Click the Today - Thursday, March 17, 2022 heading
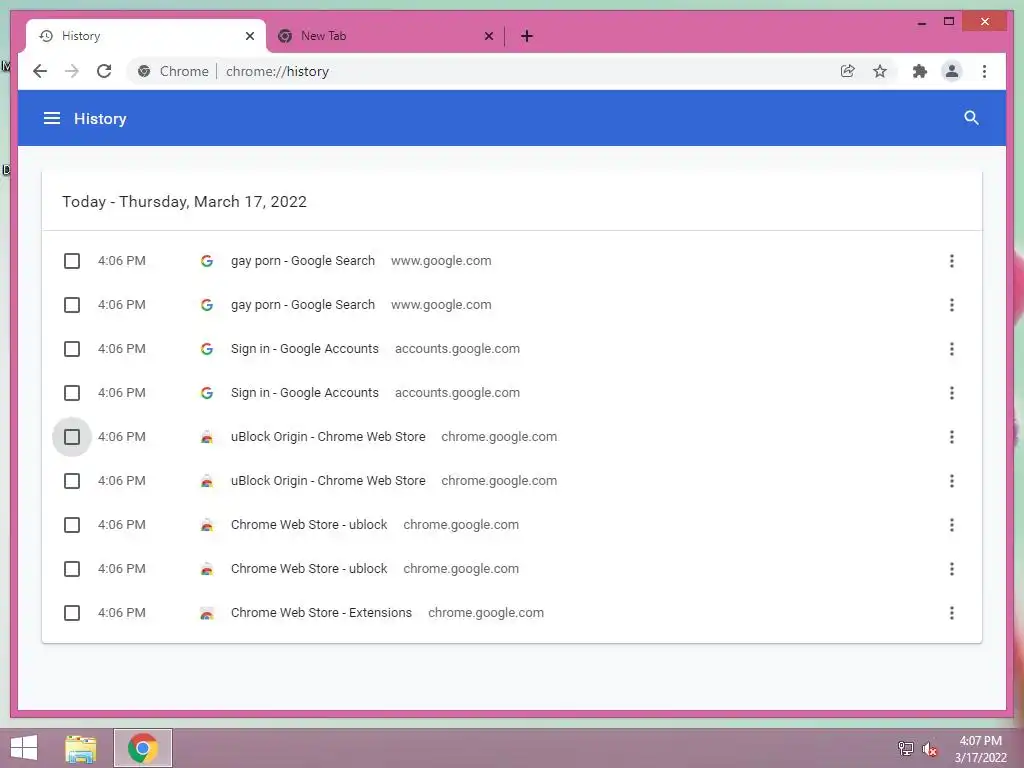The image size is (1024, 768). pyautogui.click(x=184, y=202)
